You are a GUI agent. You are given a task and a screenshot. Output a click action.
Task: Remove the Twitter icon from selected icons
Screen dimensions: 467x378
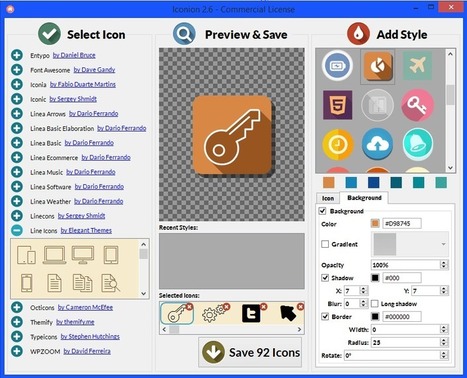tap(264, 306)
